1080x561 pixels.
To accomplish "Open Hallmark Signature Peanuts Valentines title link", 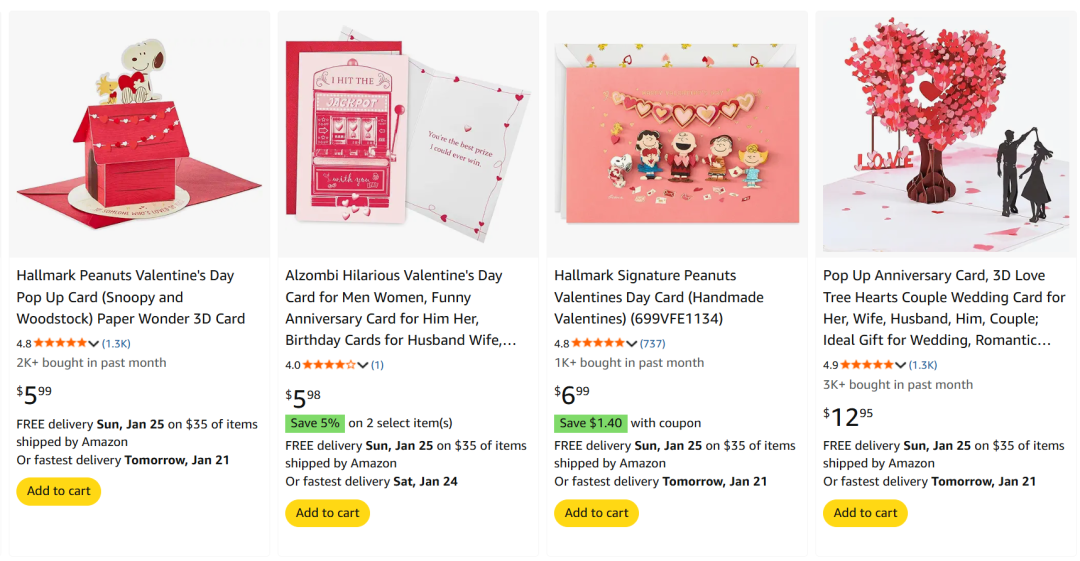I will pos(659,297).
